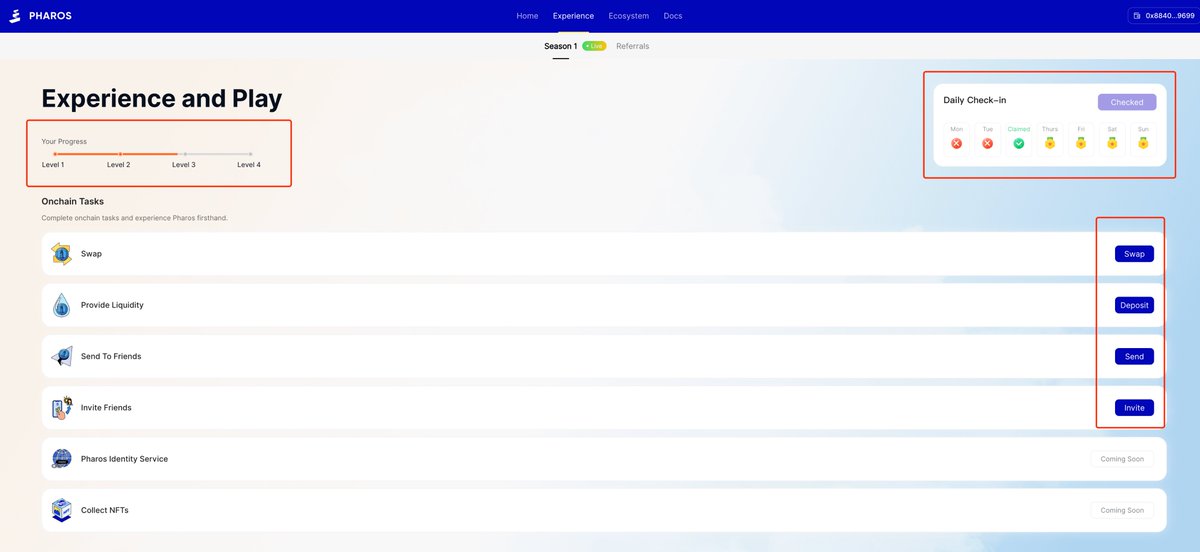
Task: Click the 'Onchain Tasks' heading
Action: pos(73,201)
